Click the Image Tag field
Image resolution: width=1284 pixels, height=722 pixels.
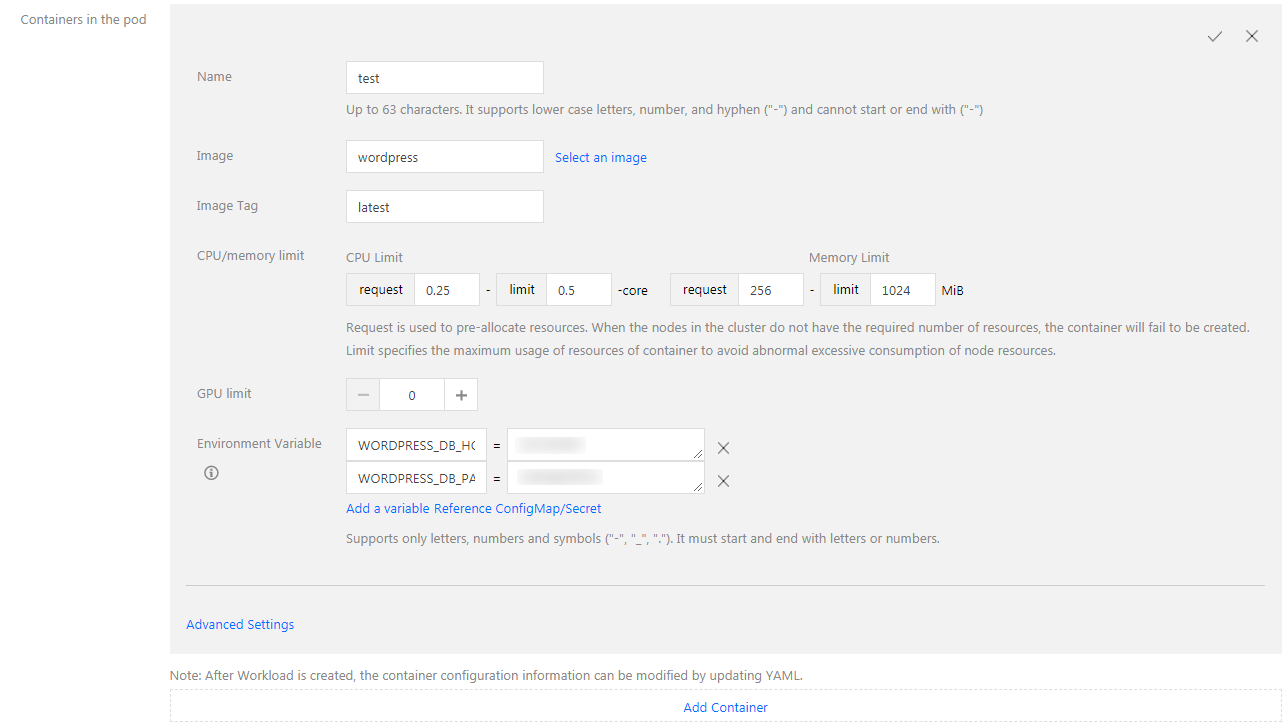click(x=444, y=207)
